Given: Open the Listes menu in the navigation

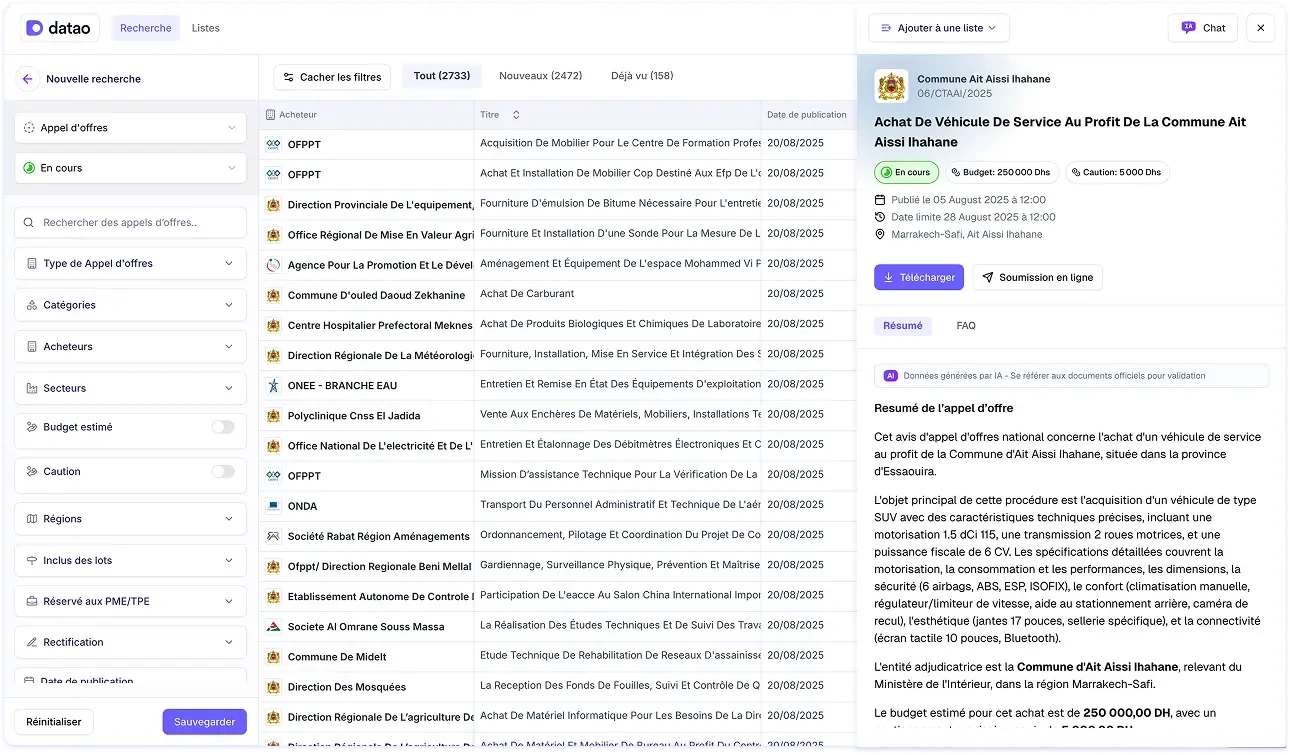Looking at the screenshot, I should click(x=205, y=28).
